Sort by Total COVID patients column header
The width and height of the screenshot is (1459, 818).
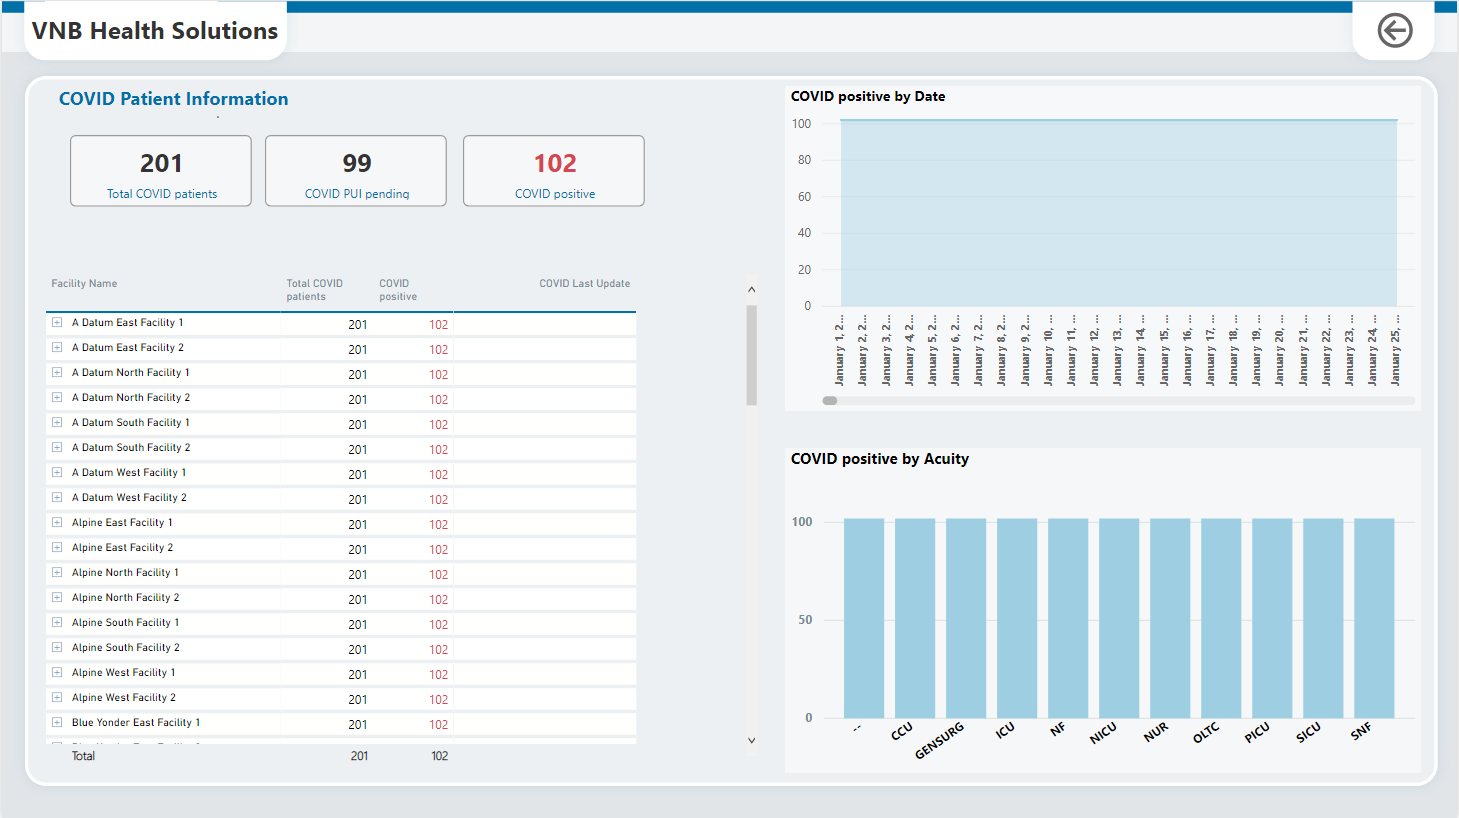[314, 290]
